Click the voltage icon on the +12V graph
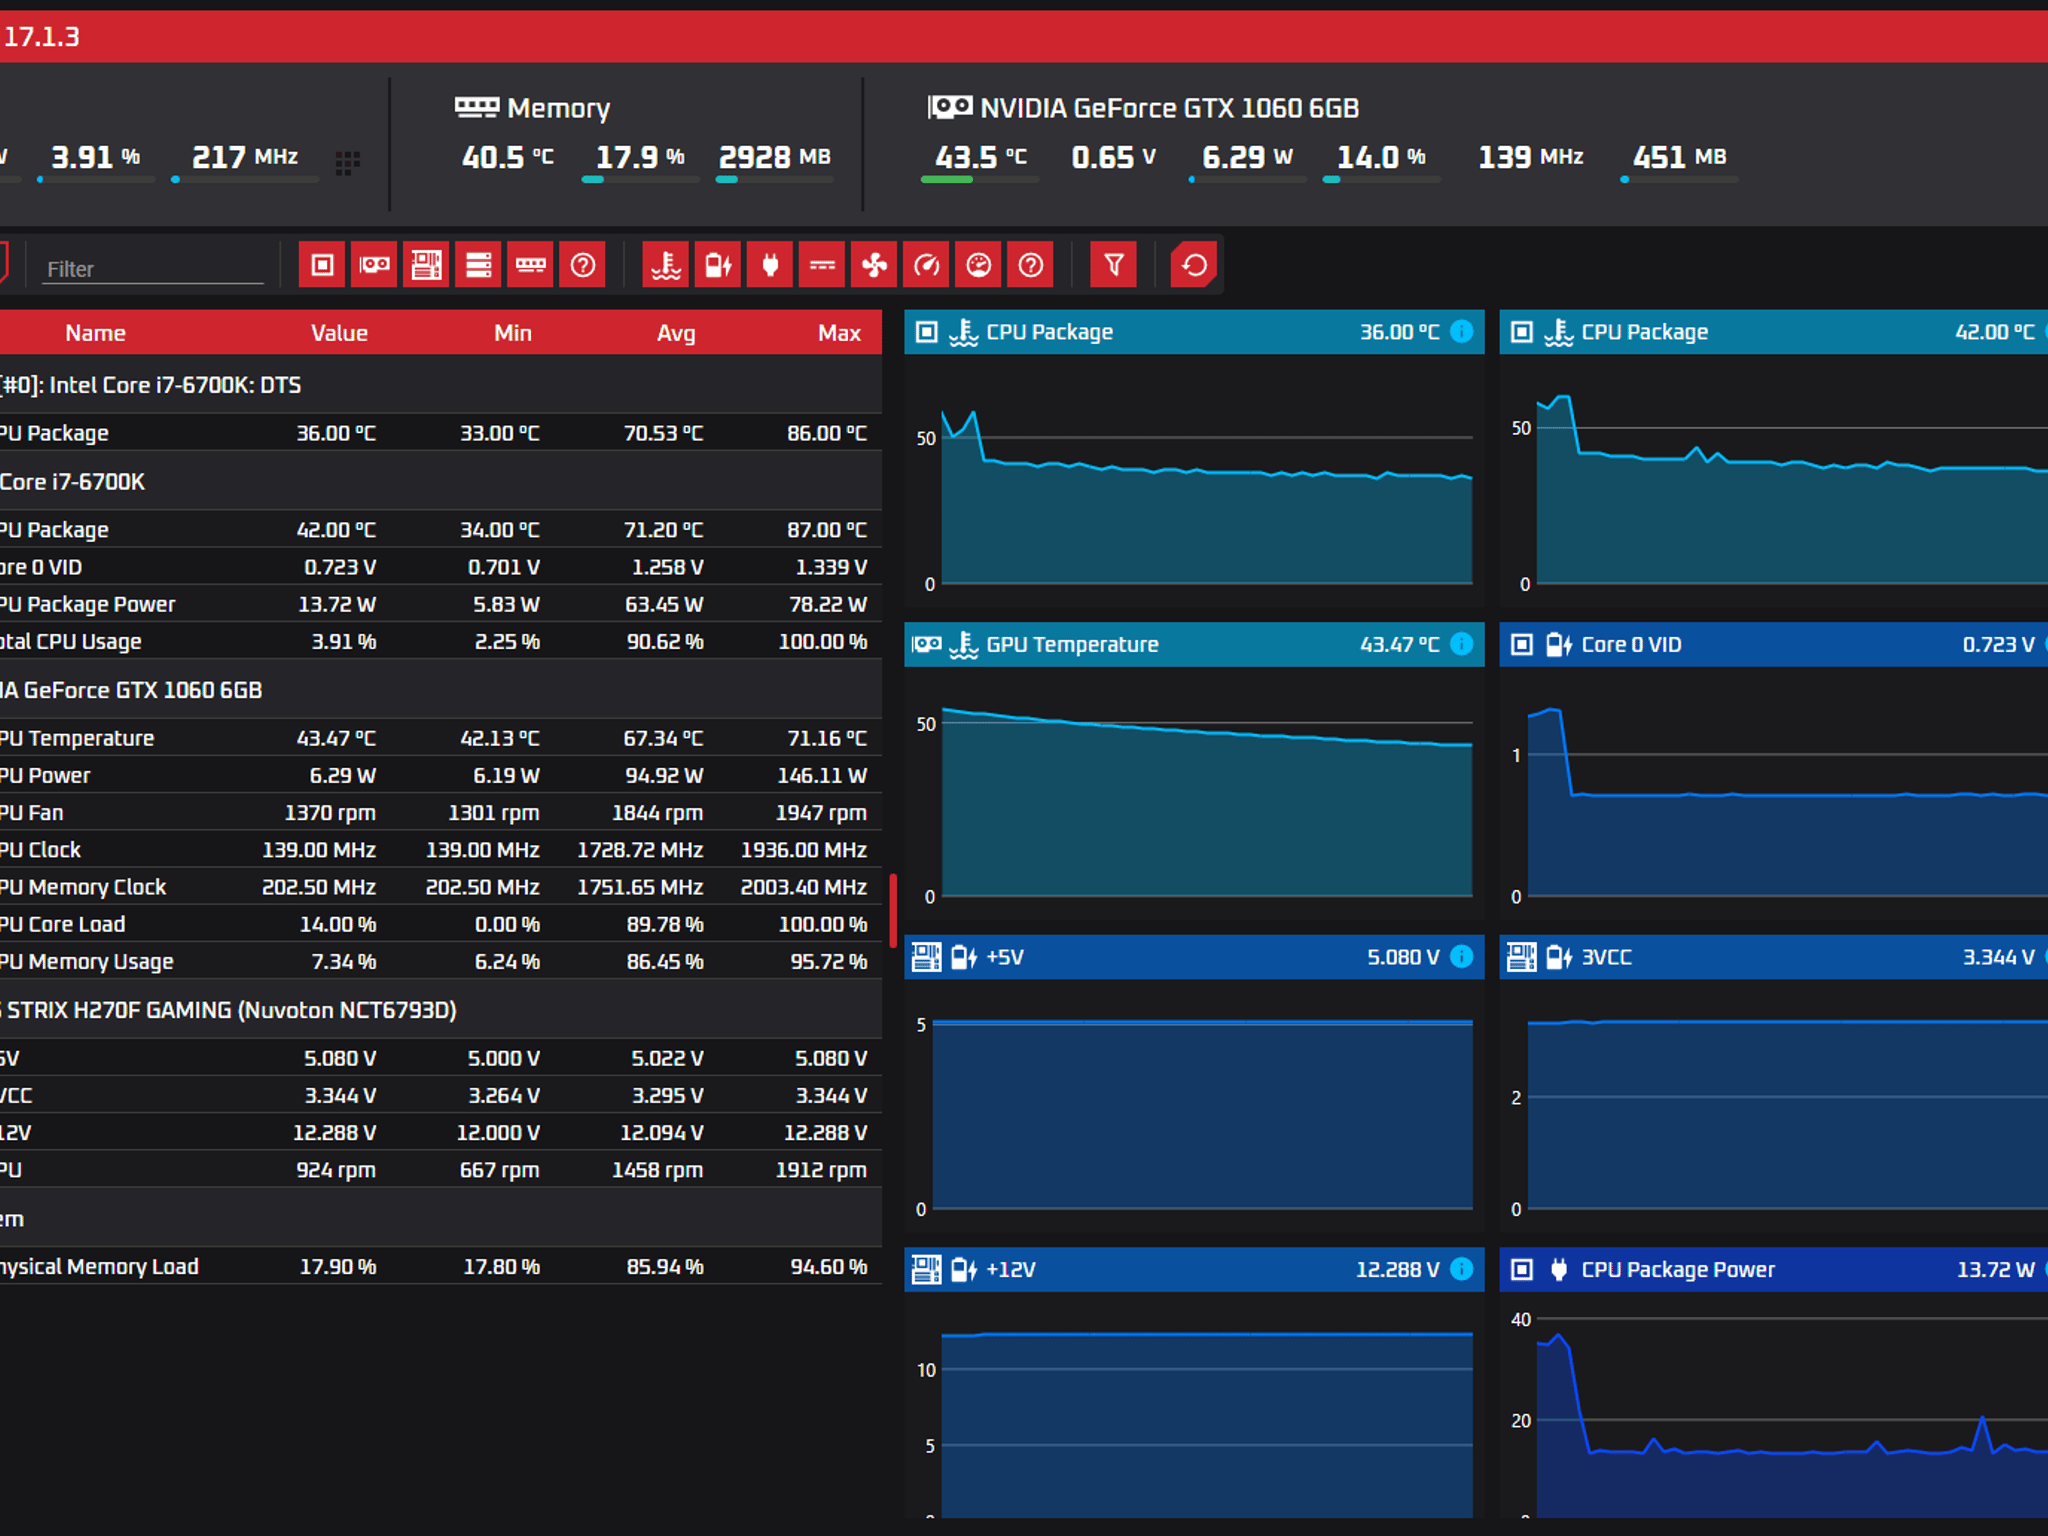 963,1270
